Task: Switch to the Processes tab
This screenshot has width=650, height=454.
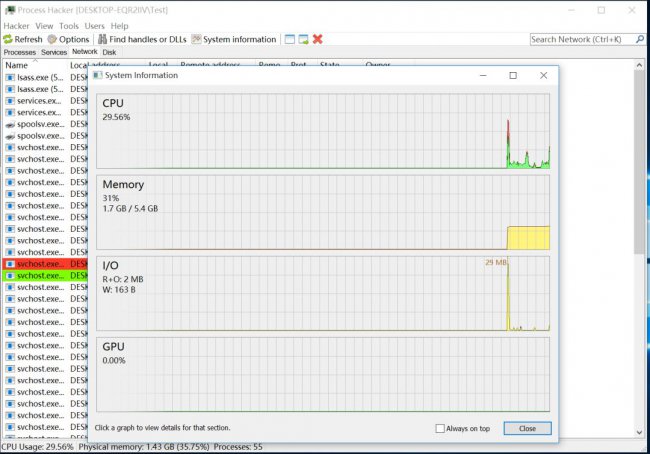Action: pos(19,52)
